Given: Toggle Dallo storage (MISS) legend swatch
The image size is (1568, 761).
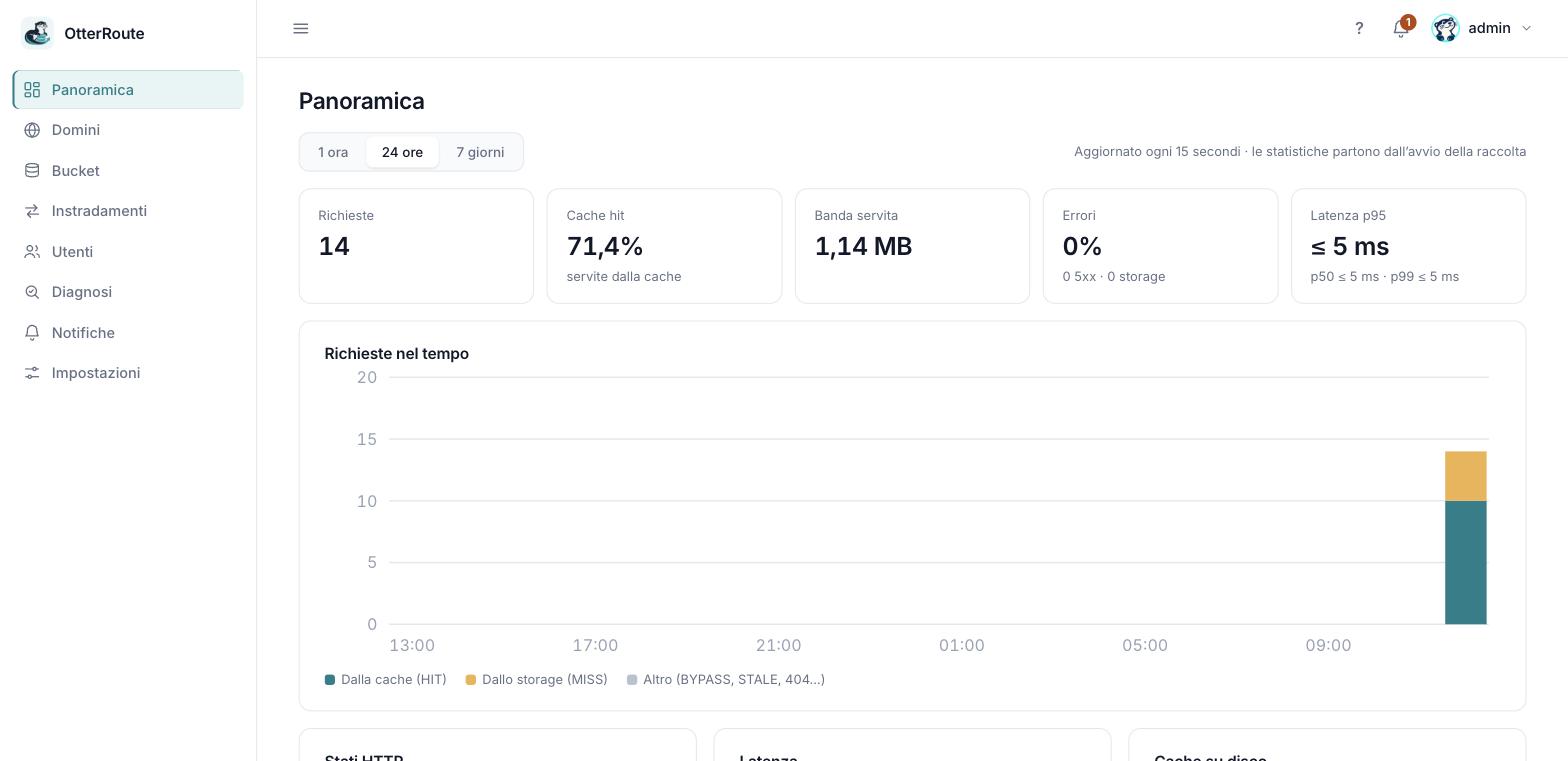Looking at the screenshot, I should point(471,680).
